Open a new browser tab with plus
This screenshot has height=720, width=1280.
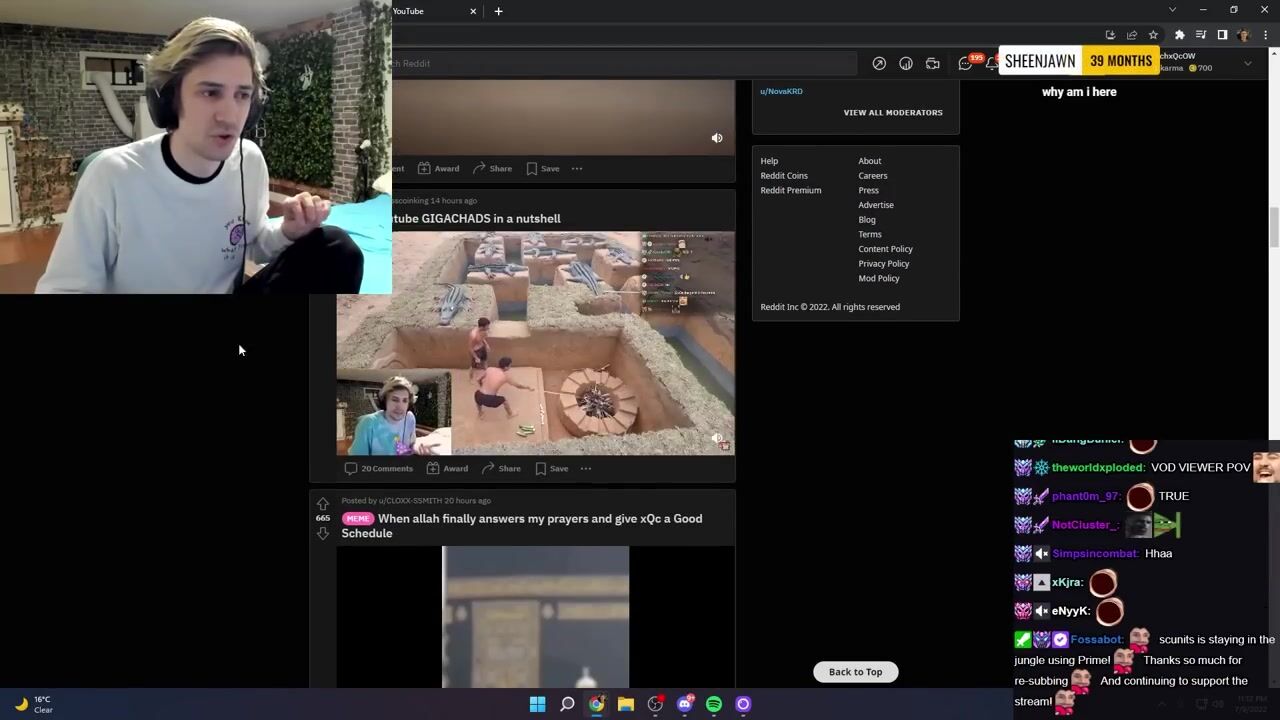coord(498,11)
